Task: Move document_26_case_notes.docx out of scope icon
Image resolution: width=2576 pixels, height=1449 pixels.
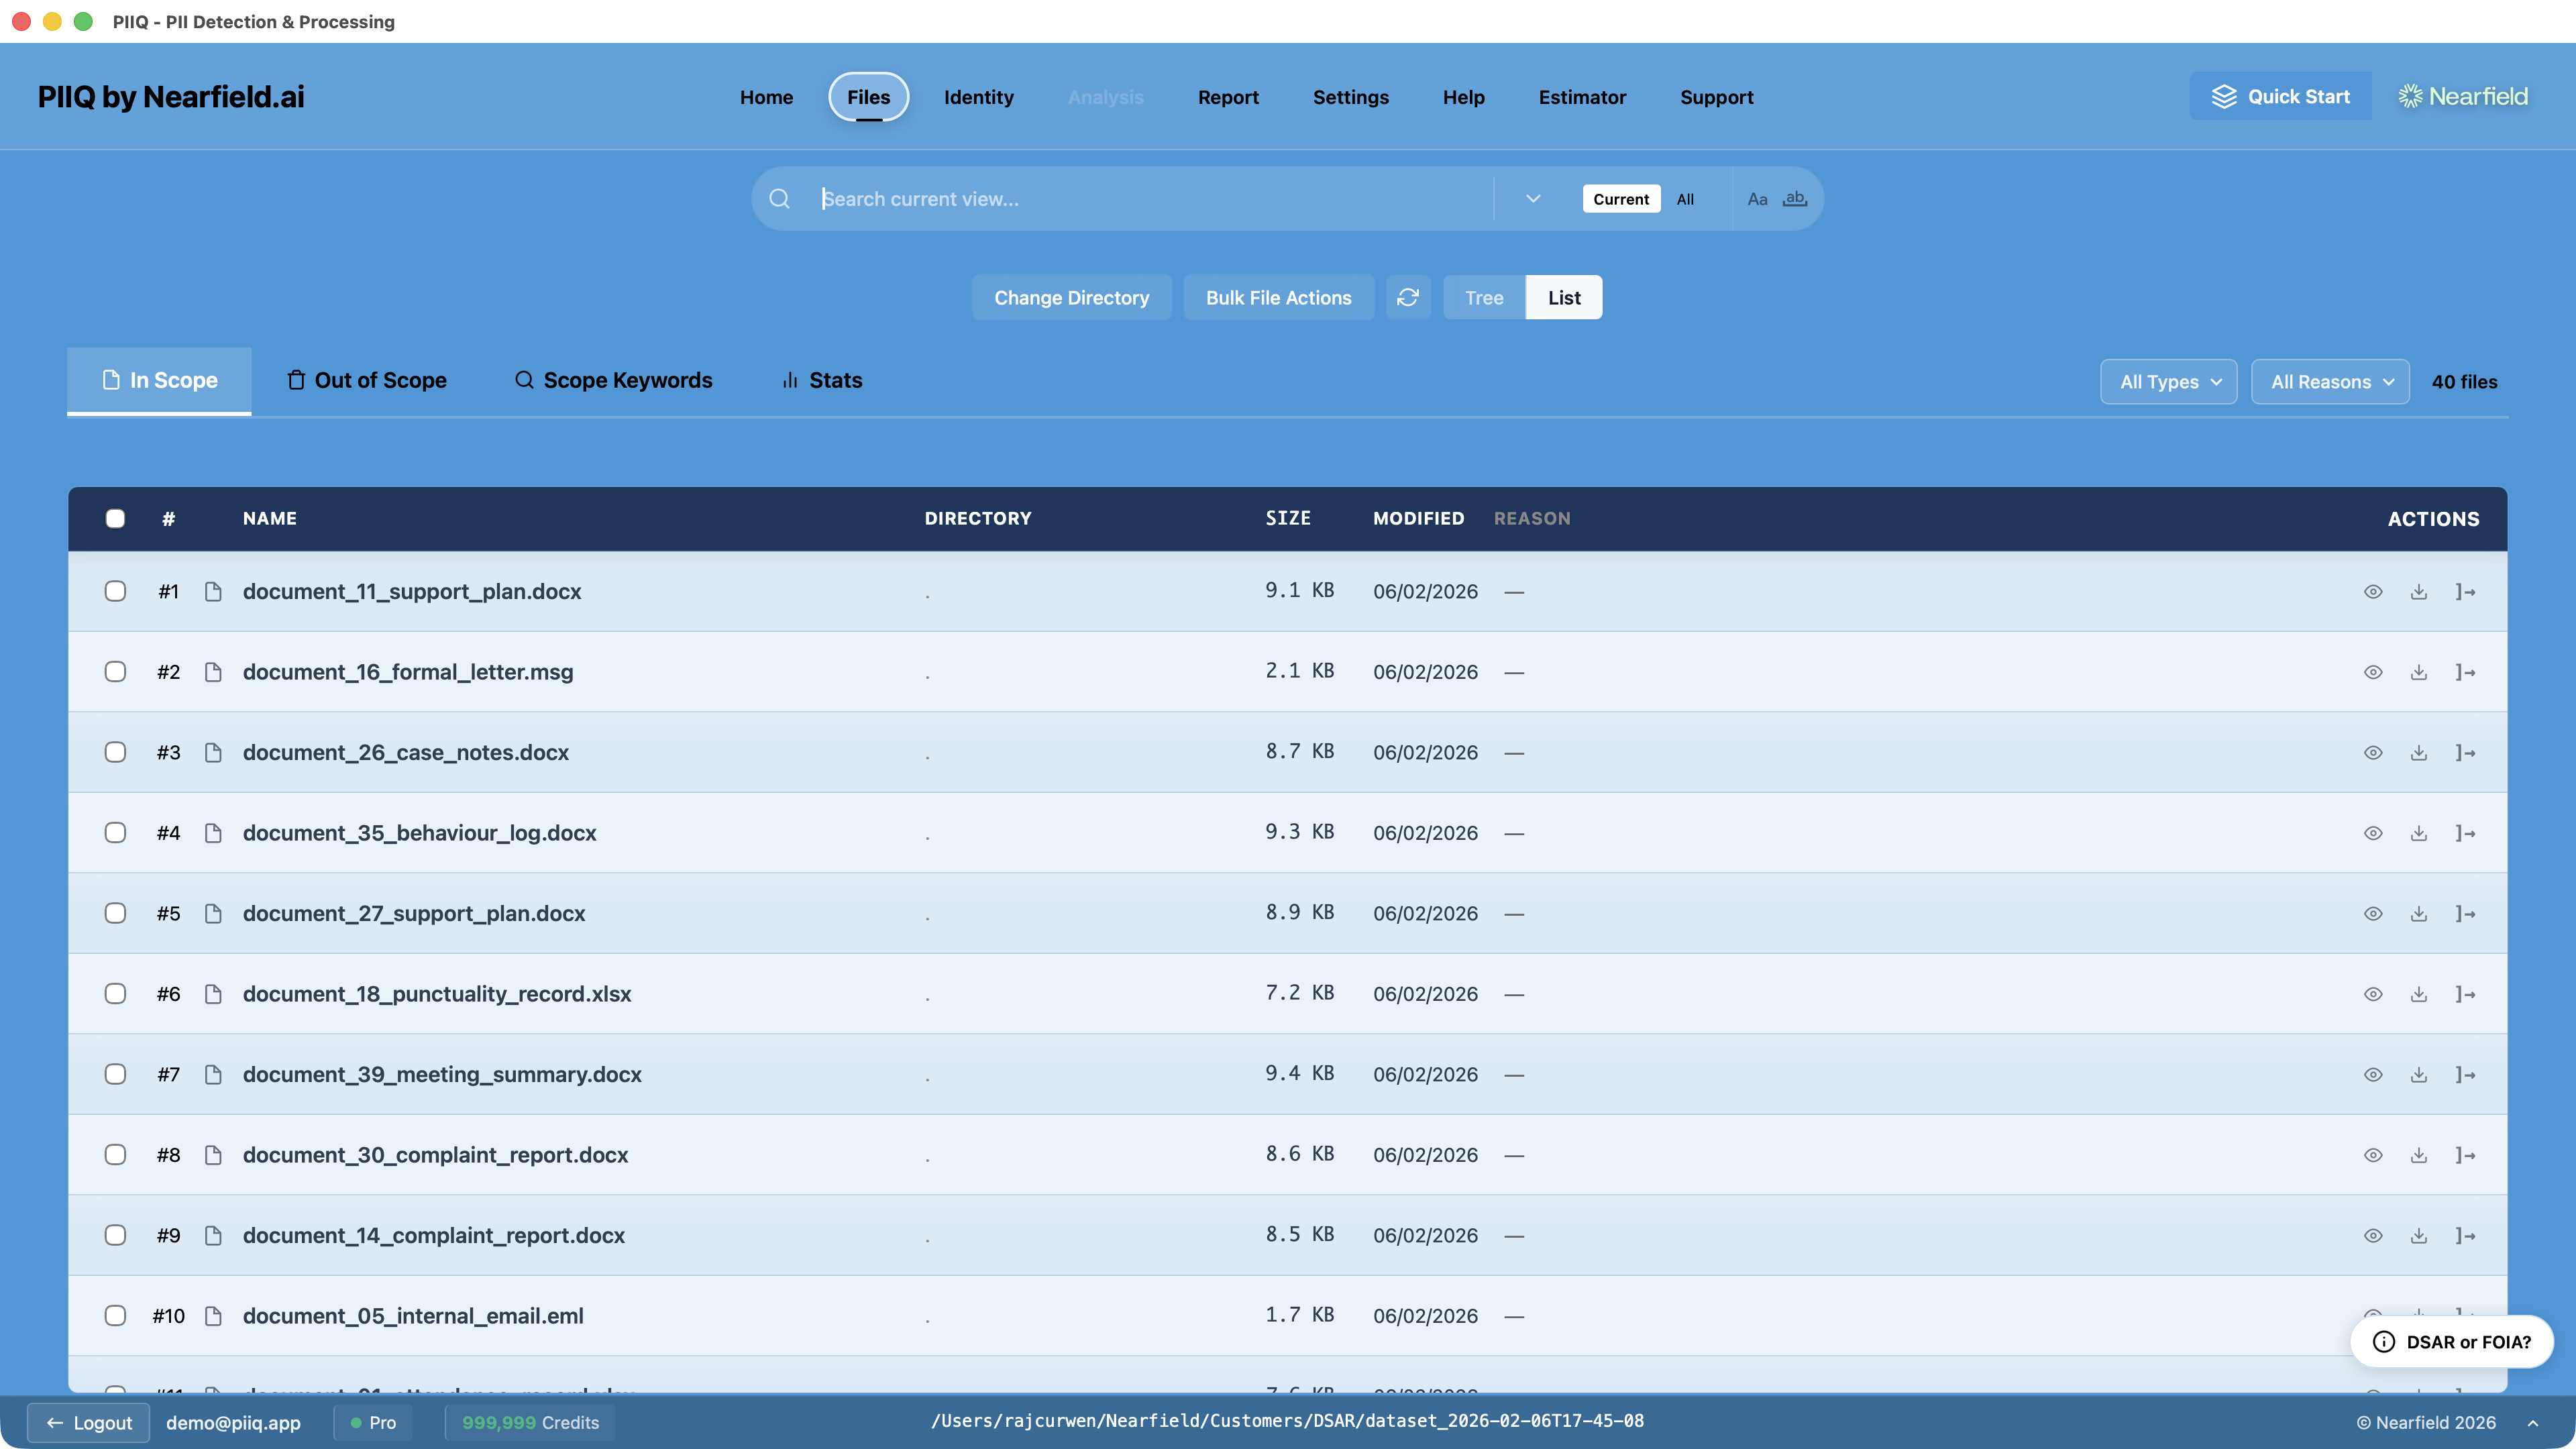Action: (x=2465, y=753)
